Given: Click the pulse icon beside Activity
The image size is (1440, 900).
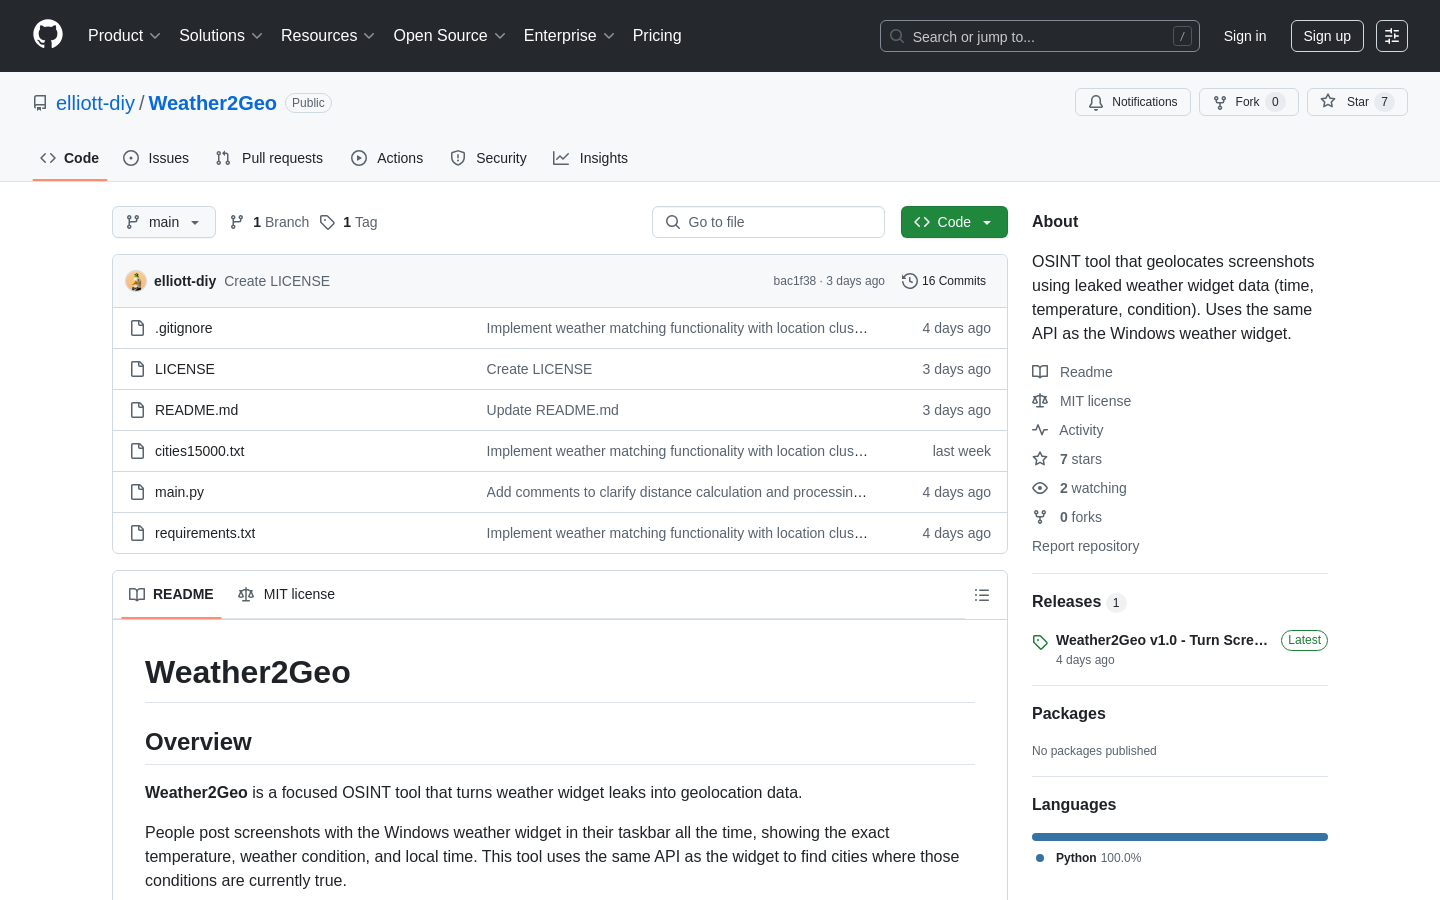Looking at the screenshot, I should coord(1040,430).
